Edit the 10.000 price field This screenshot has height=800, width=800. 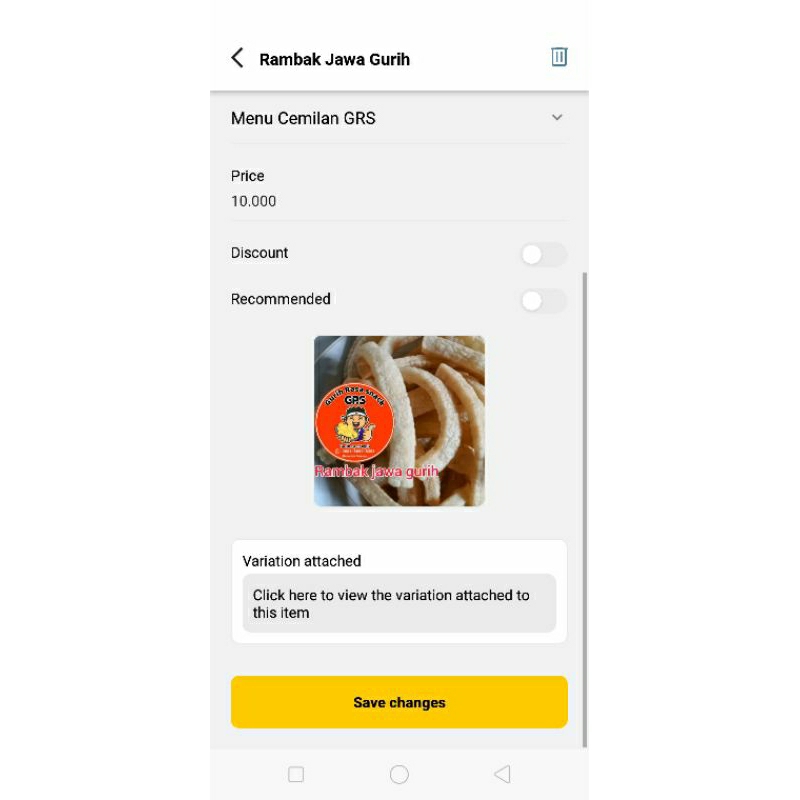coord(399,201)
